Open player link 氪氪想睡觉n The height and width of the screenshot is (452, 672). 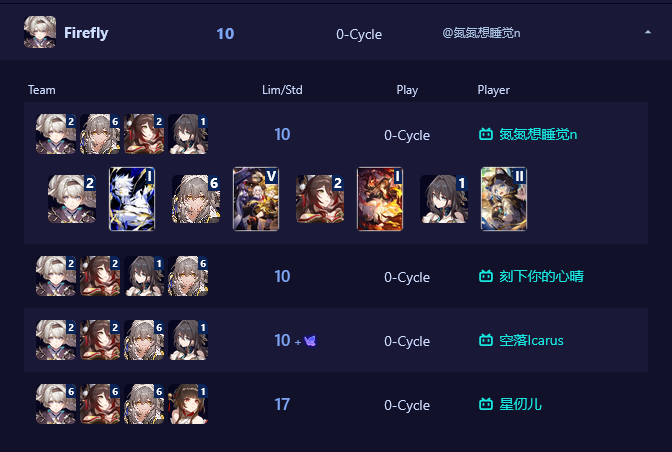pyautogui.click(x=538, y=135)
